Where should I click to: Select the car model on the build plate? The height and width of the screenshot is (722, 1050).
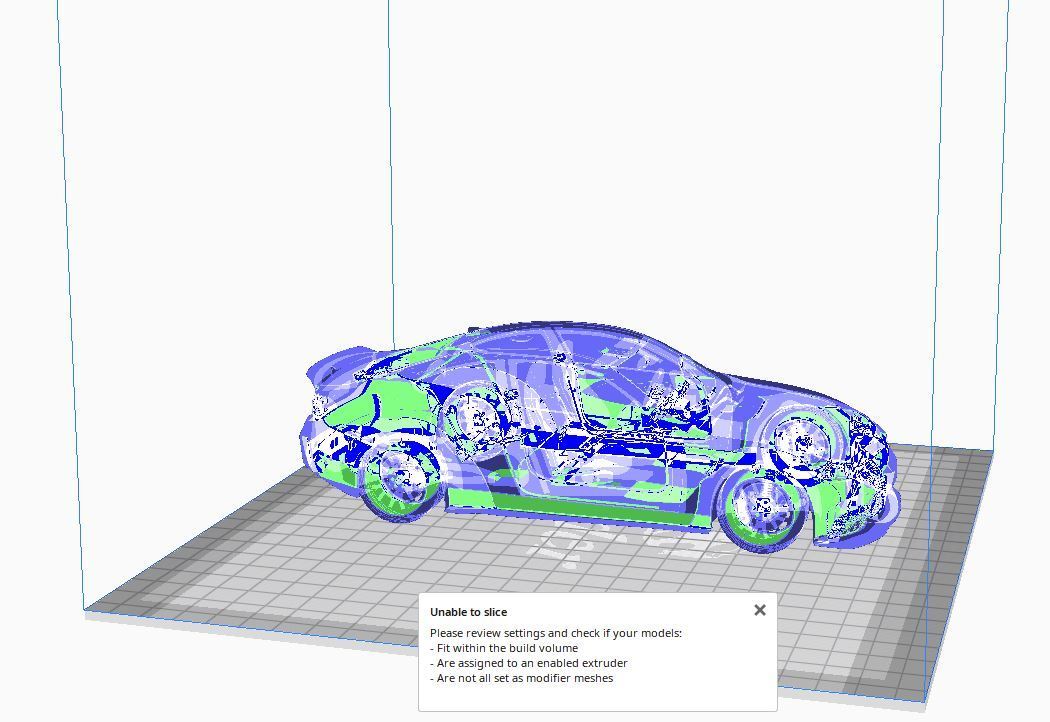click(x=598, y=435)
